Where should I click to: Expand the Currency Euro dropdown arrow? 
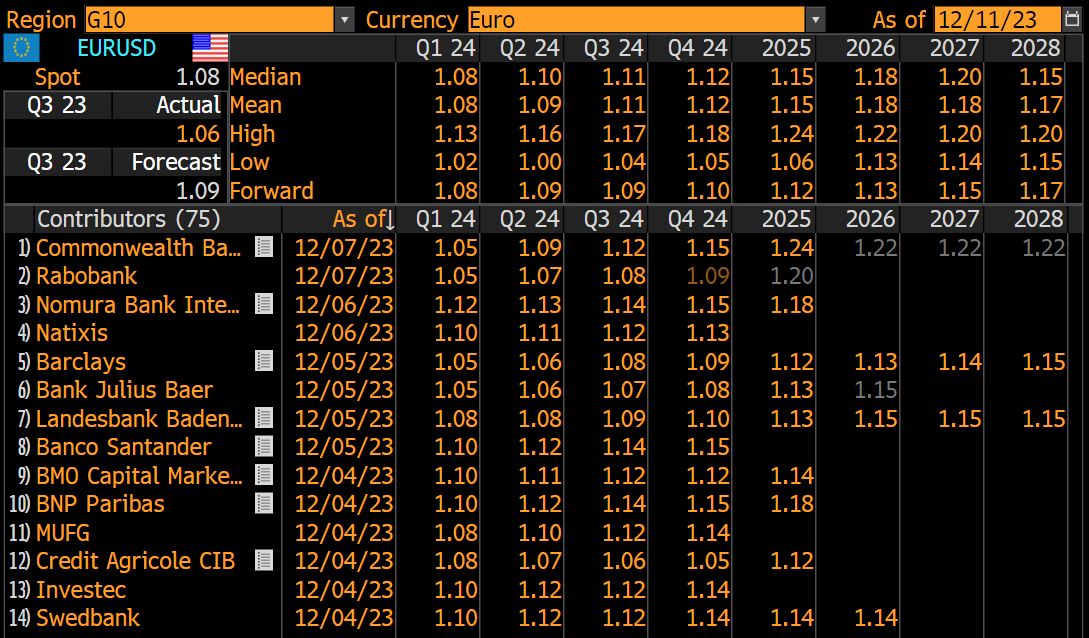tap(815, 19)
